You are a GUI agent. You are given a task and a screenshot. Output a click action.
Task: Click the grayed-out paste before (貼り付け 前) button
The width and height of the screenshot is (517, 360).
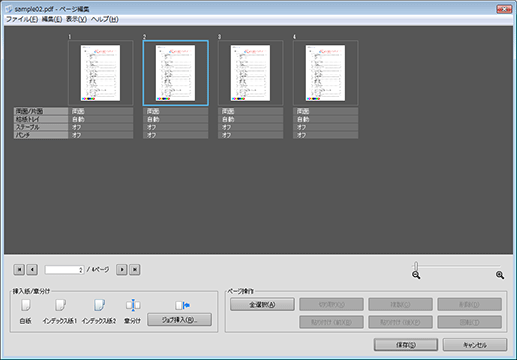[x=331, y=322]
